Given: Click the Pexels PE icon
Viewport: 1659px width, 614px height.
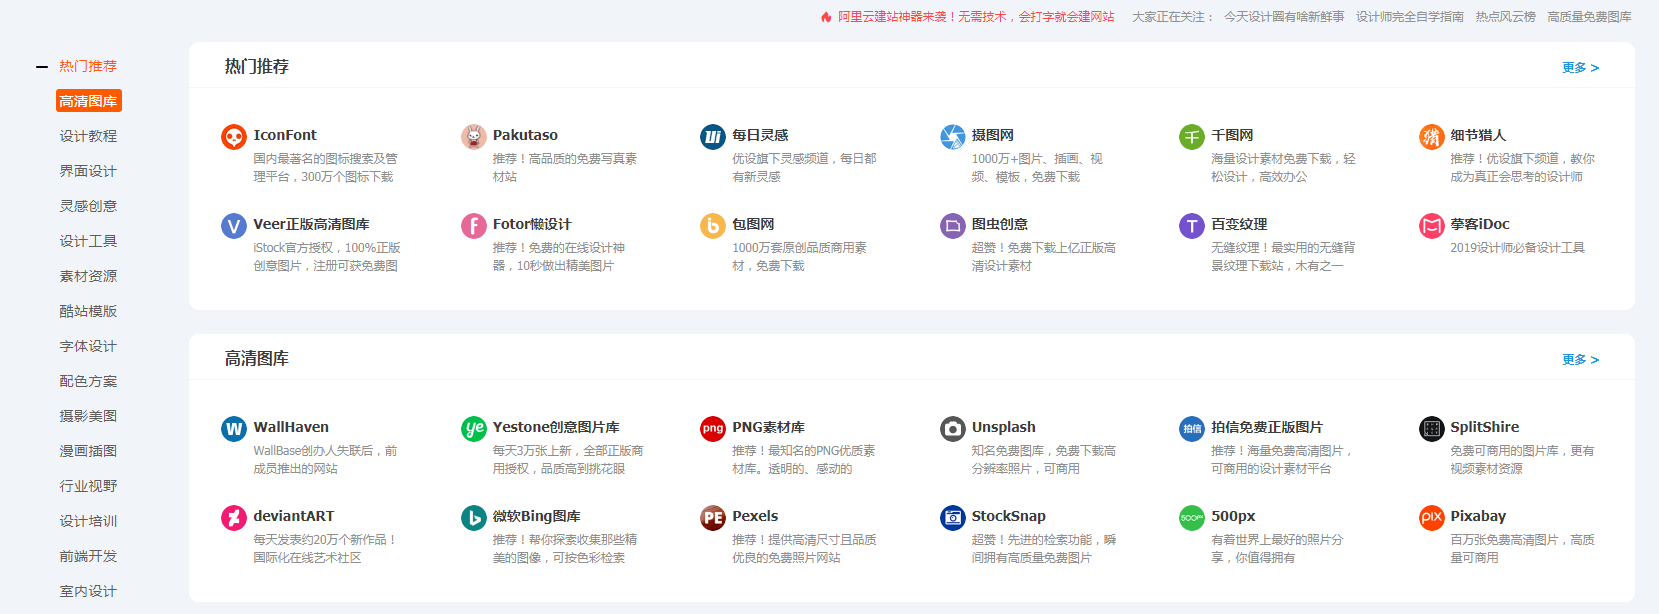Looking at the screenshot, I should click(713, 518).
